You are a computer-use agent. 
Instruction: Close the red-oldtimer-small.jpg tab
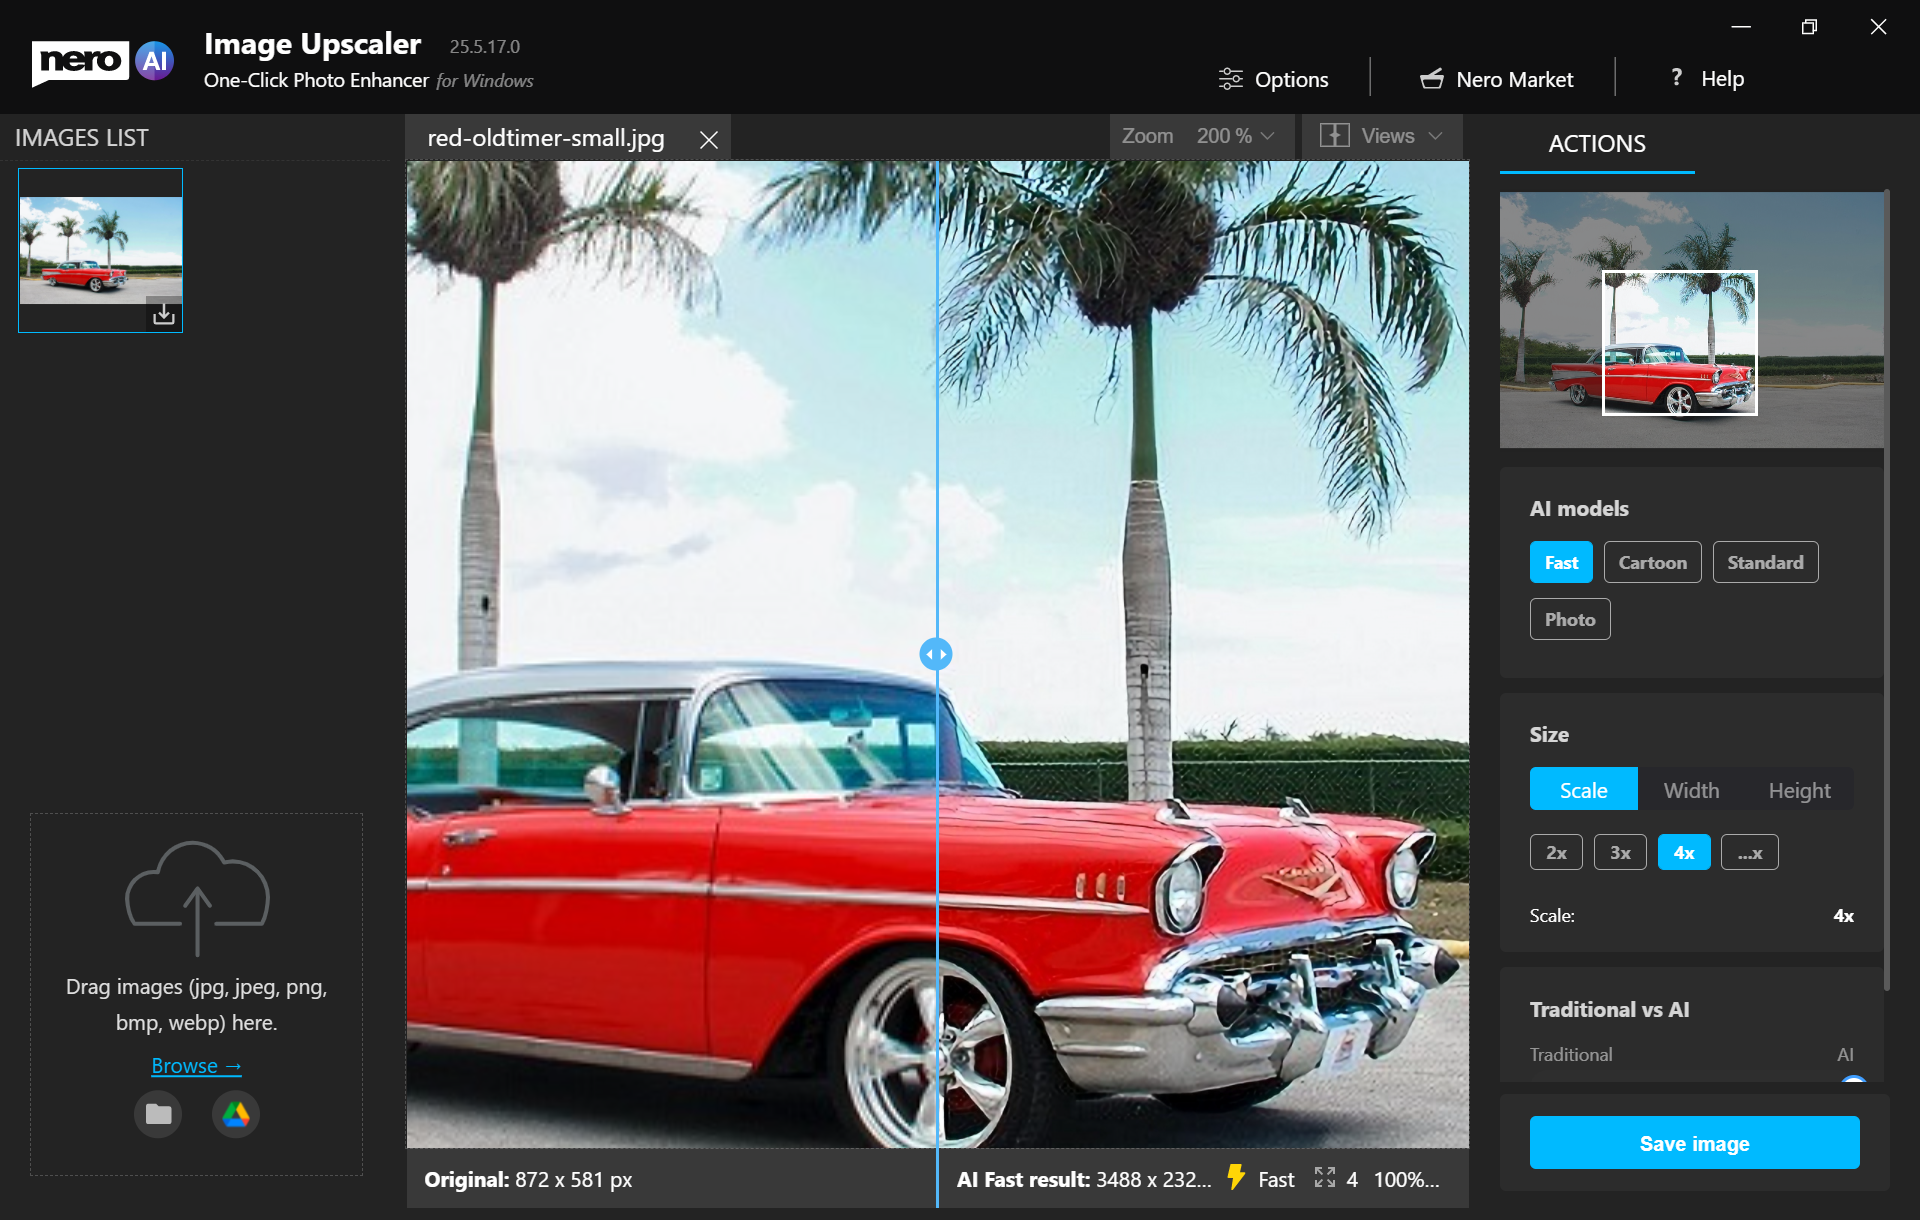[x=709, y=139]
